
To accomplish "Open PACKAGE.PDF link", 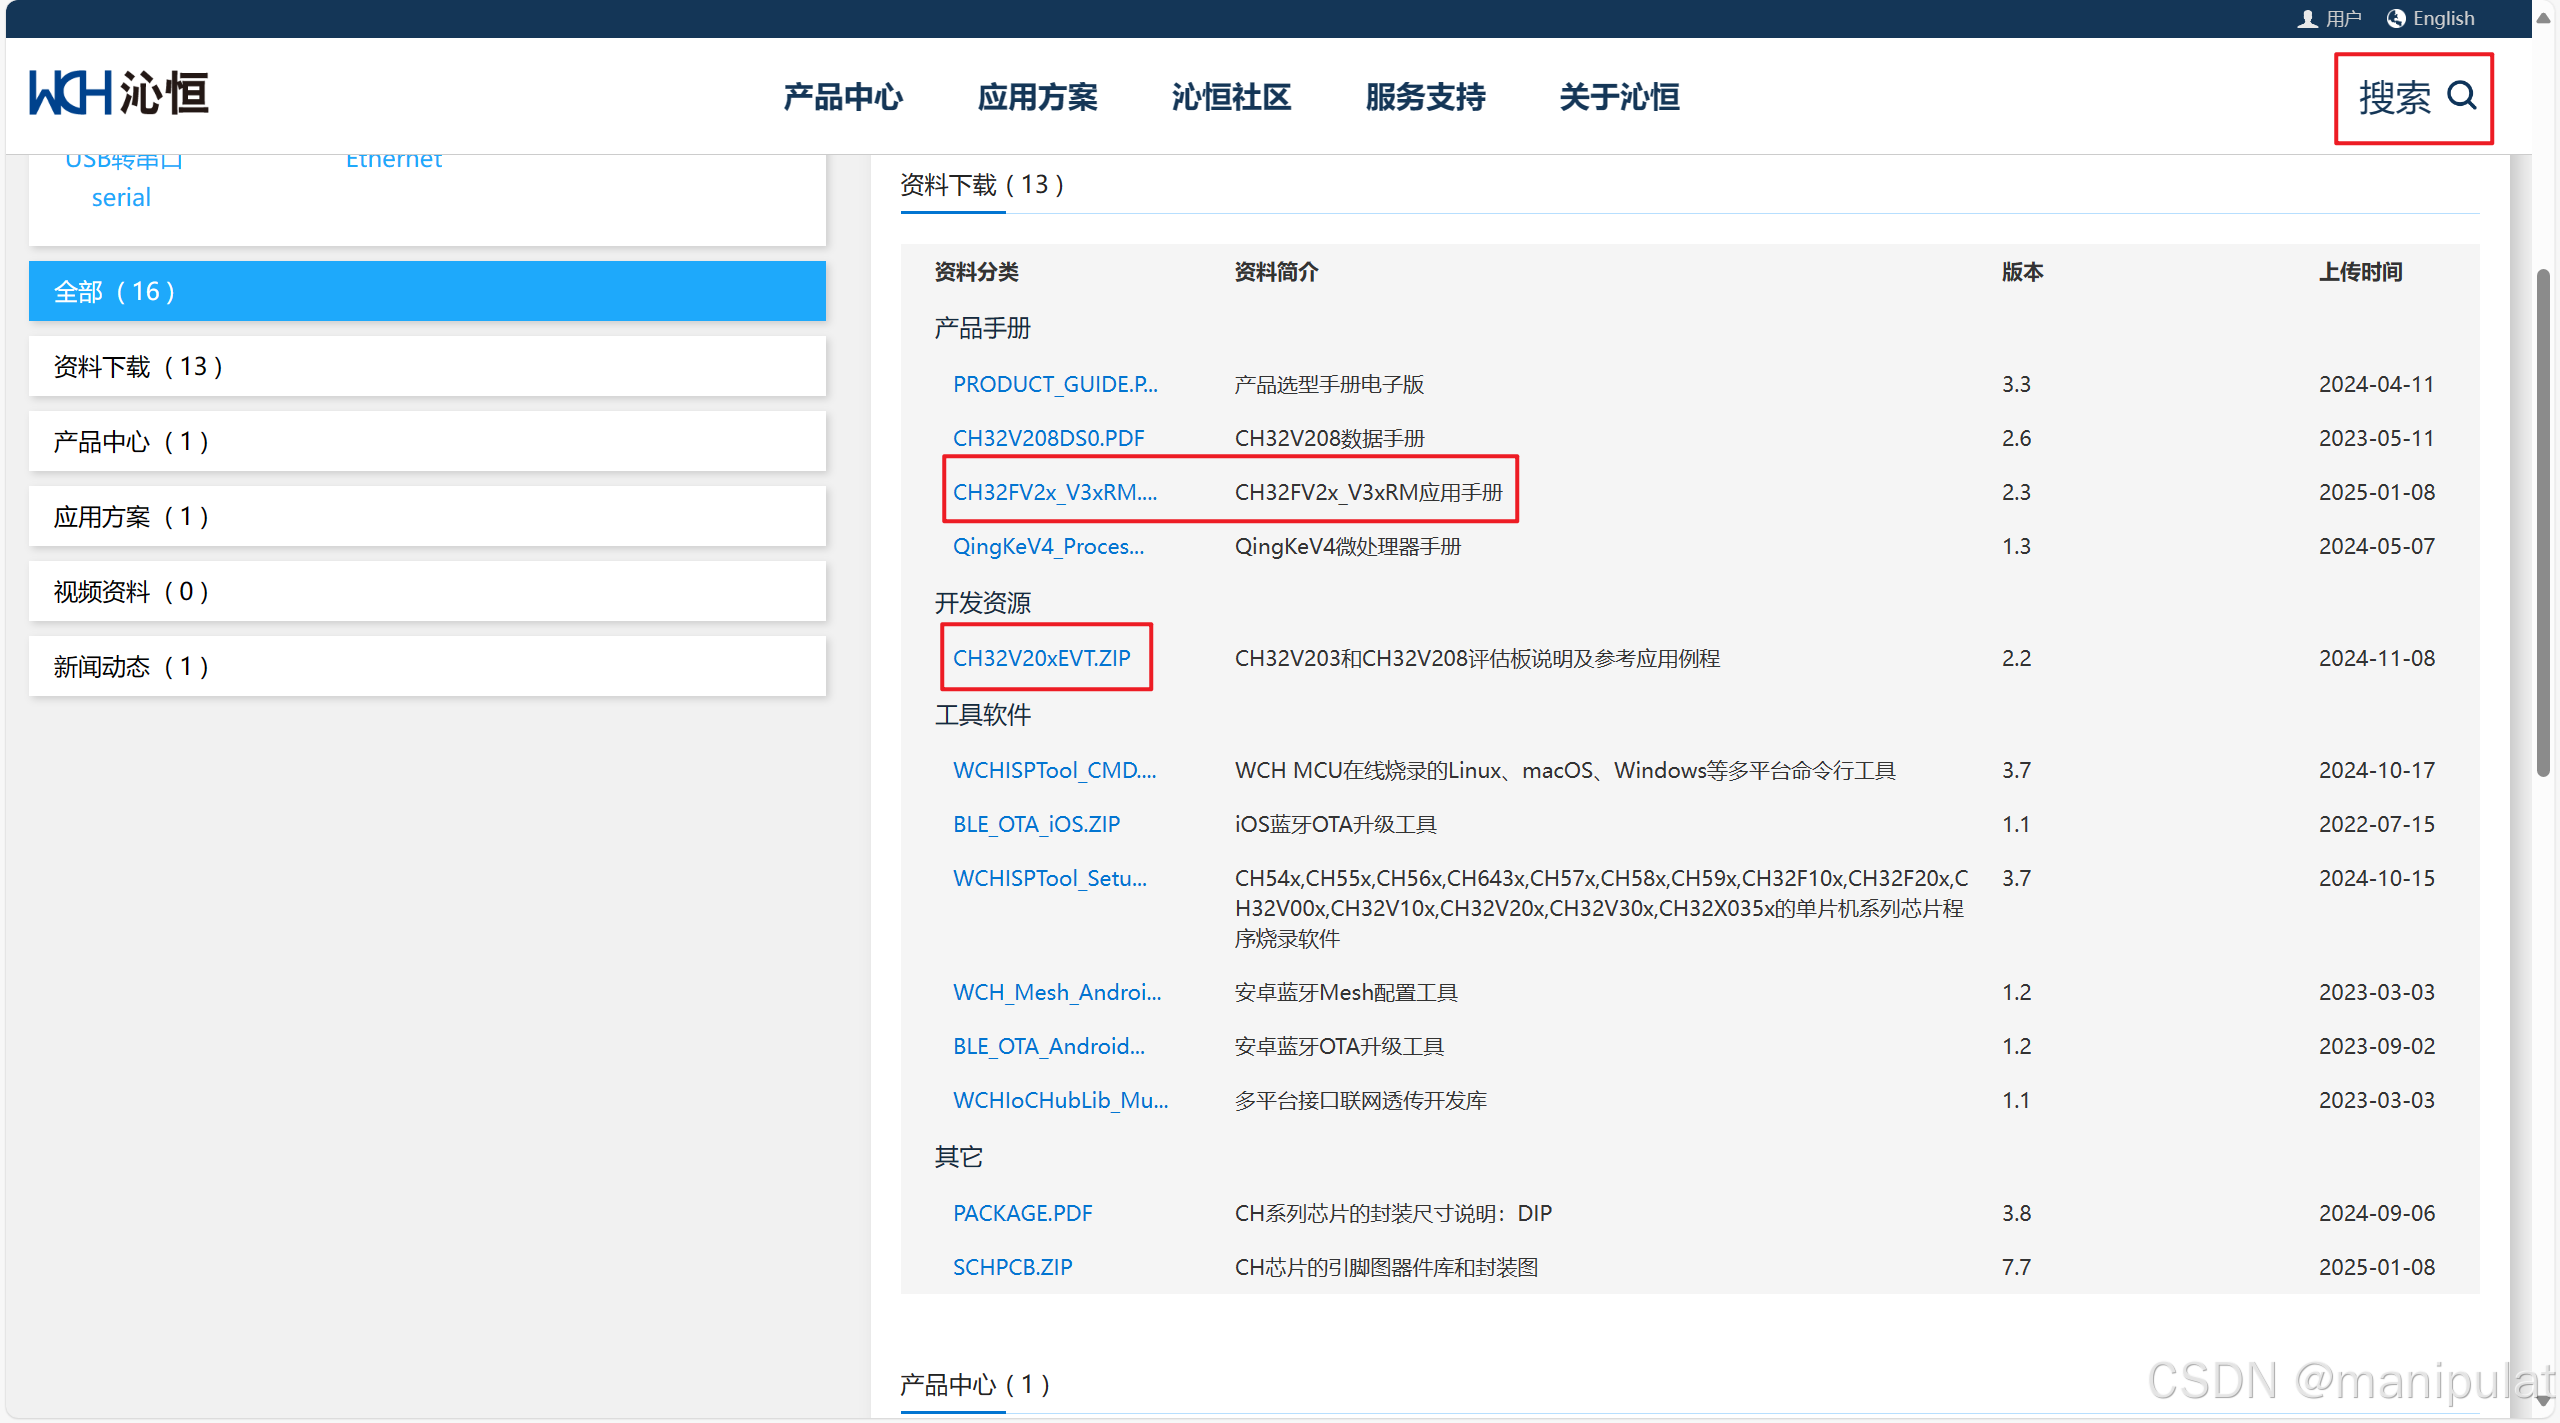I will (1022, 1213).
